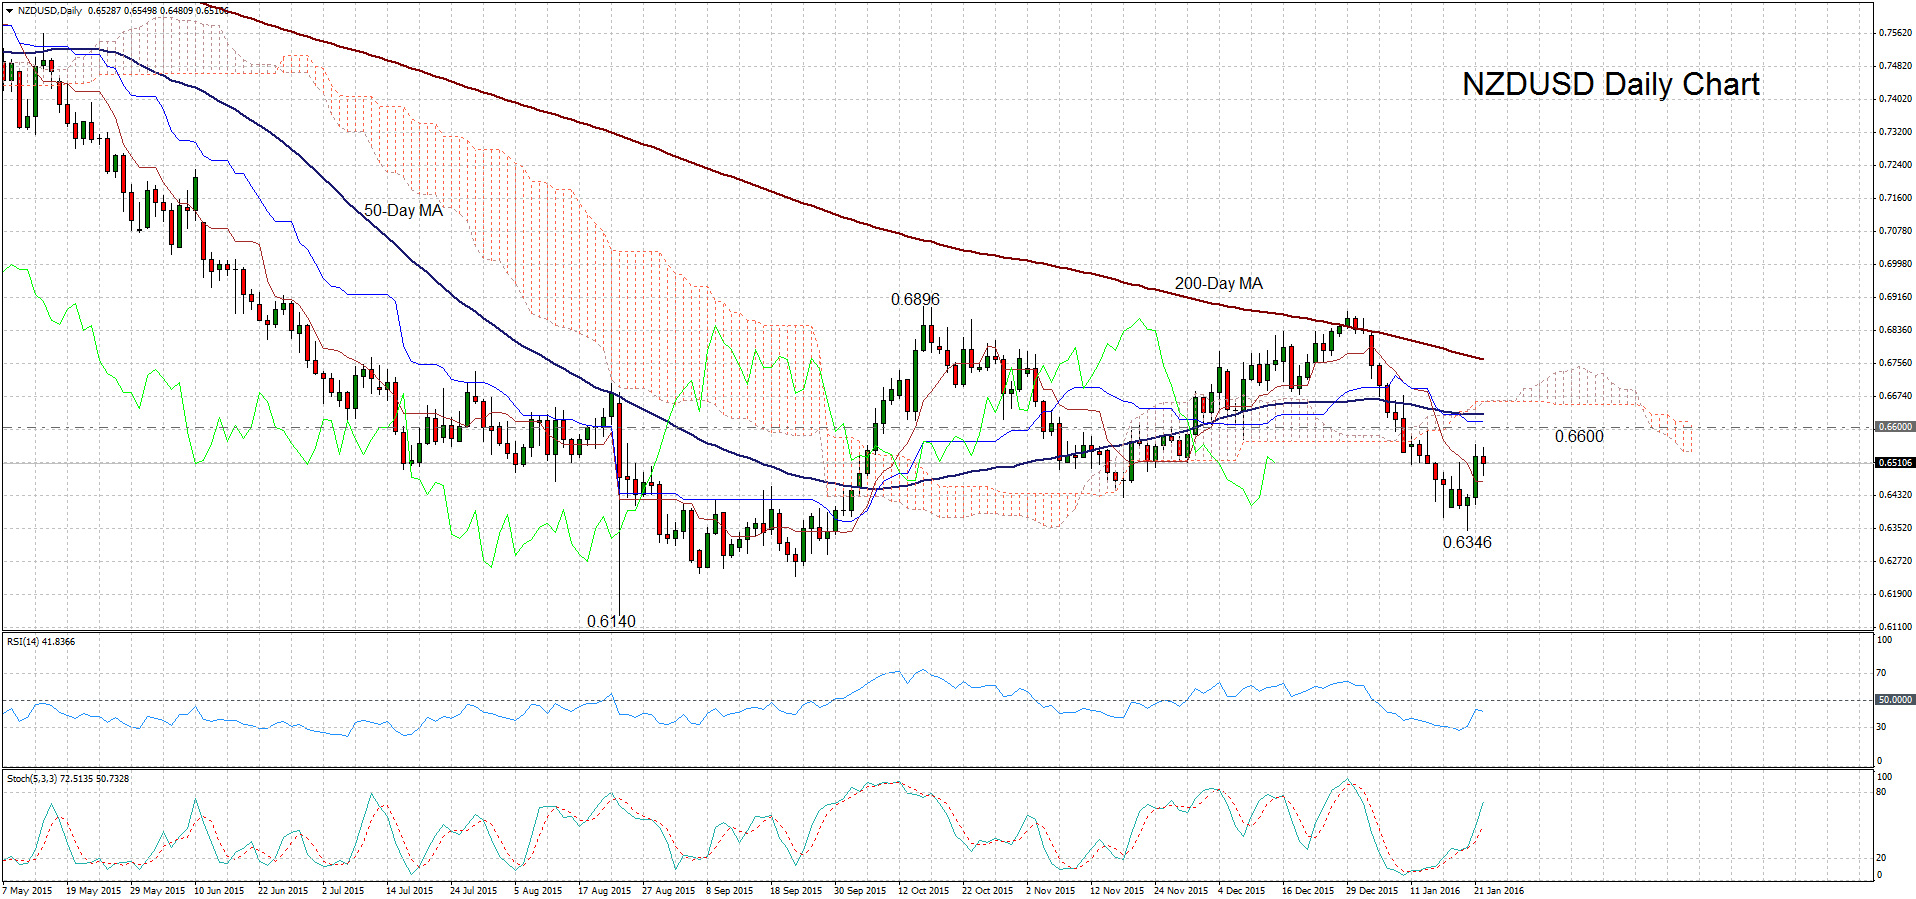Click the '10 Jun 2015' date label
Viewport: 1916px width, 899px height.
click(x=219, y=890)
